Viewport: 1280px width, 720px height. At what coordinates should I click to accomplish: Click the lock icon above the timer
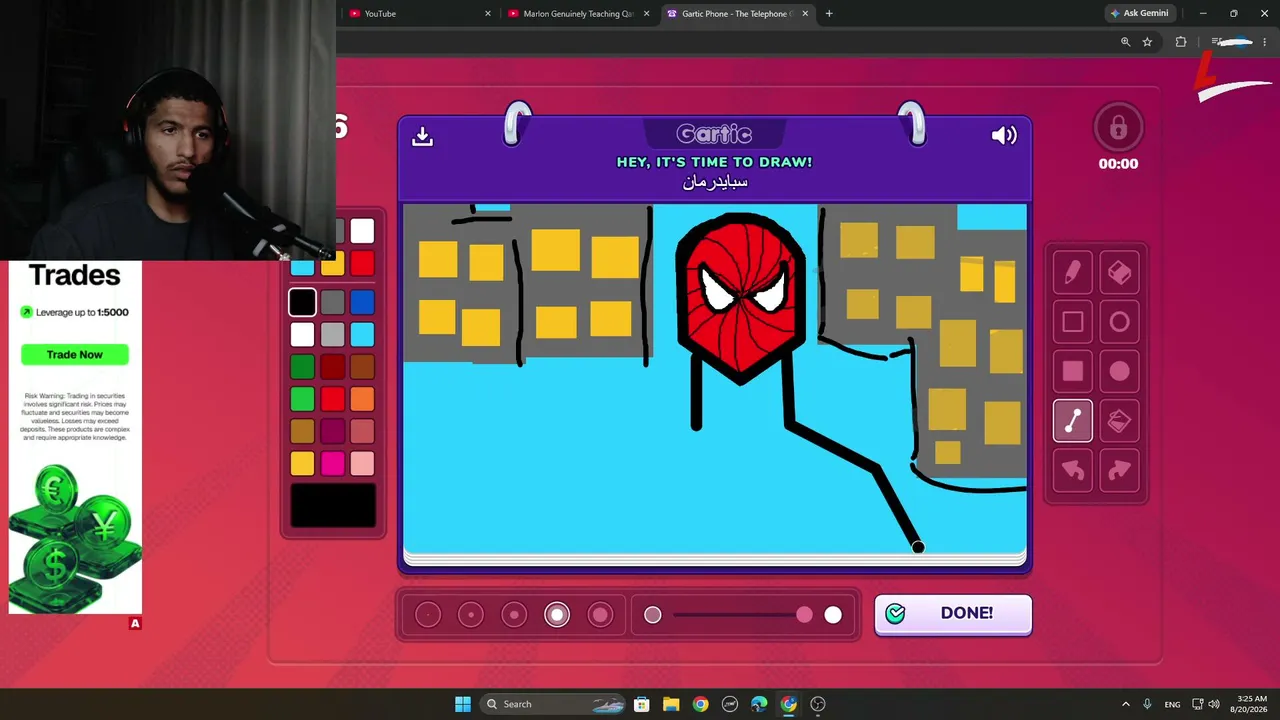1118,128
